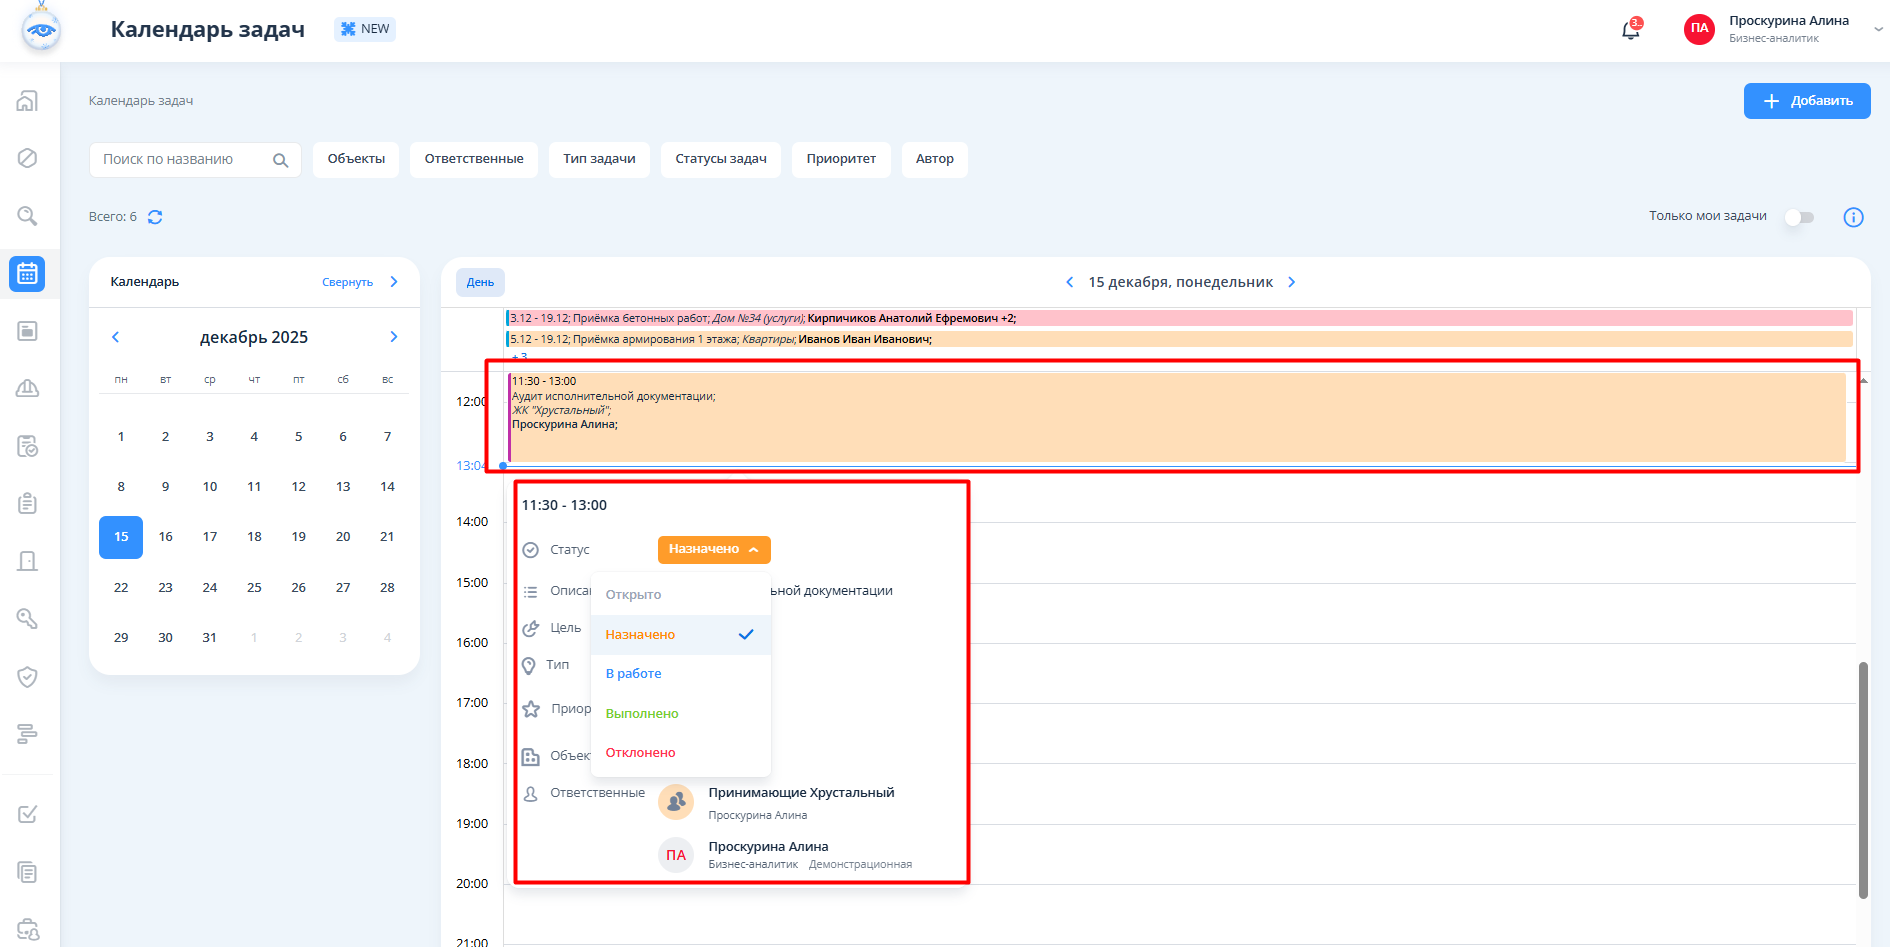Click the day view vertical scrollbar

[x=1863, y=780]
